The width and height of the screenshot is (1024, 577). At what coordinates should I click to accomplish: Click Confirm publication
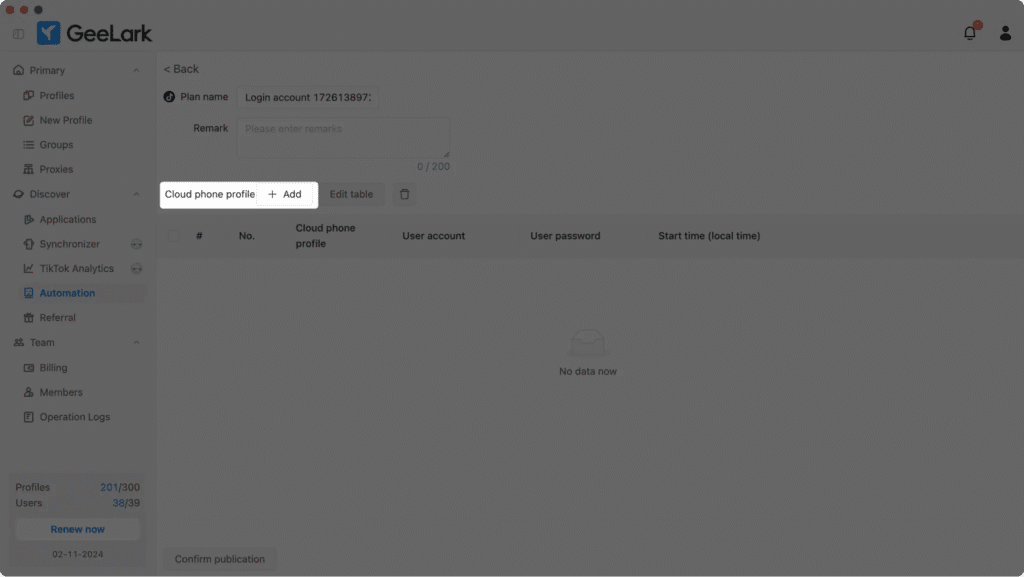220,559
